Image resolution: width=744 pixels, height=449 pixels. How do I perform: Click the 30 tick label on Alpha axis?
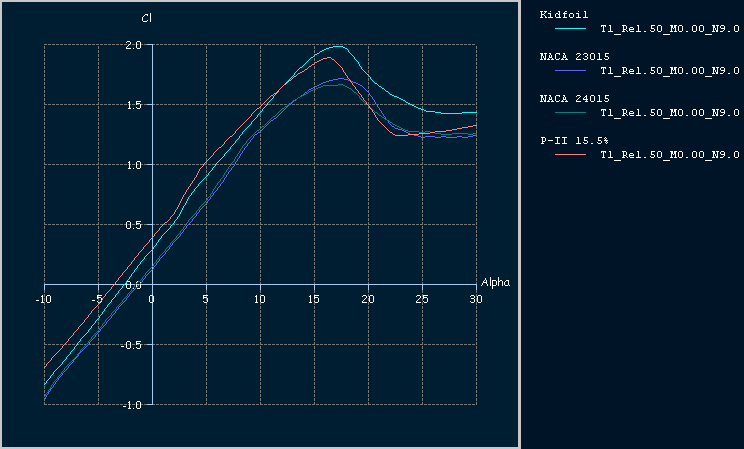(476, 298)
